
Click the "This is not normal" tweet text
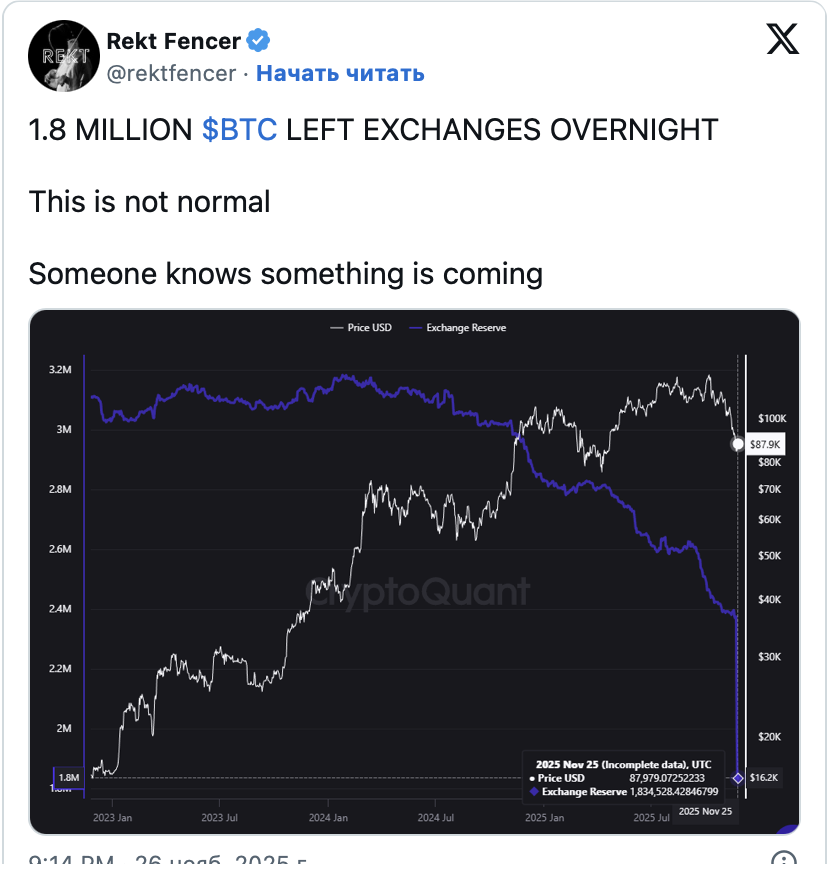click(150, 202)
